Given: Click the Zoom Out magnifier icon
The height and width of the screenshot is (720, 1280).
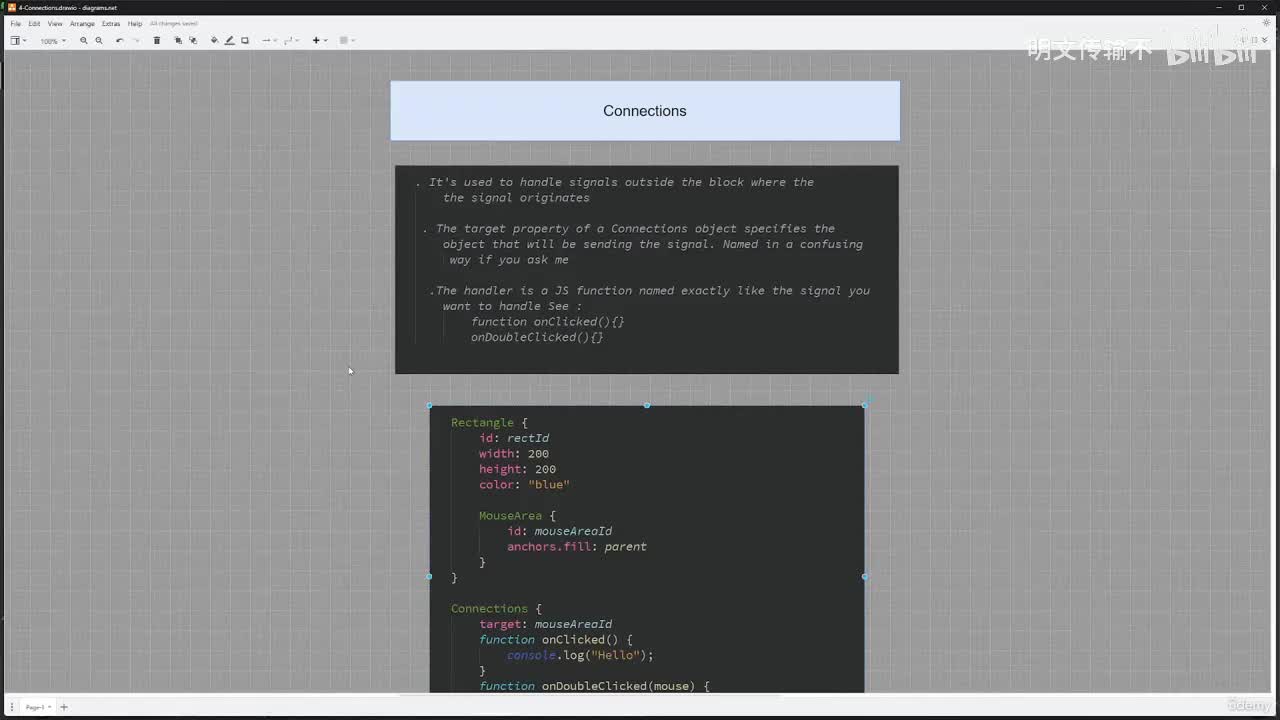Looking at the screenshot, I should tap(99, 41).
